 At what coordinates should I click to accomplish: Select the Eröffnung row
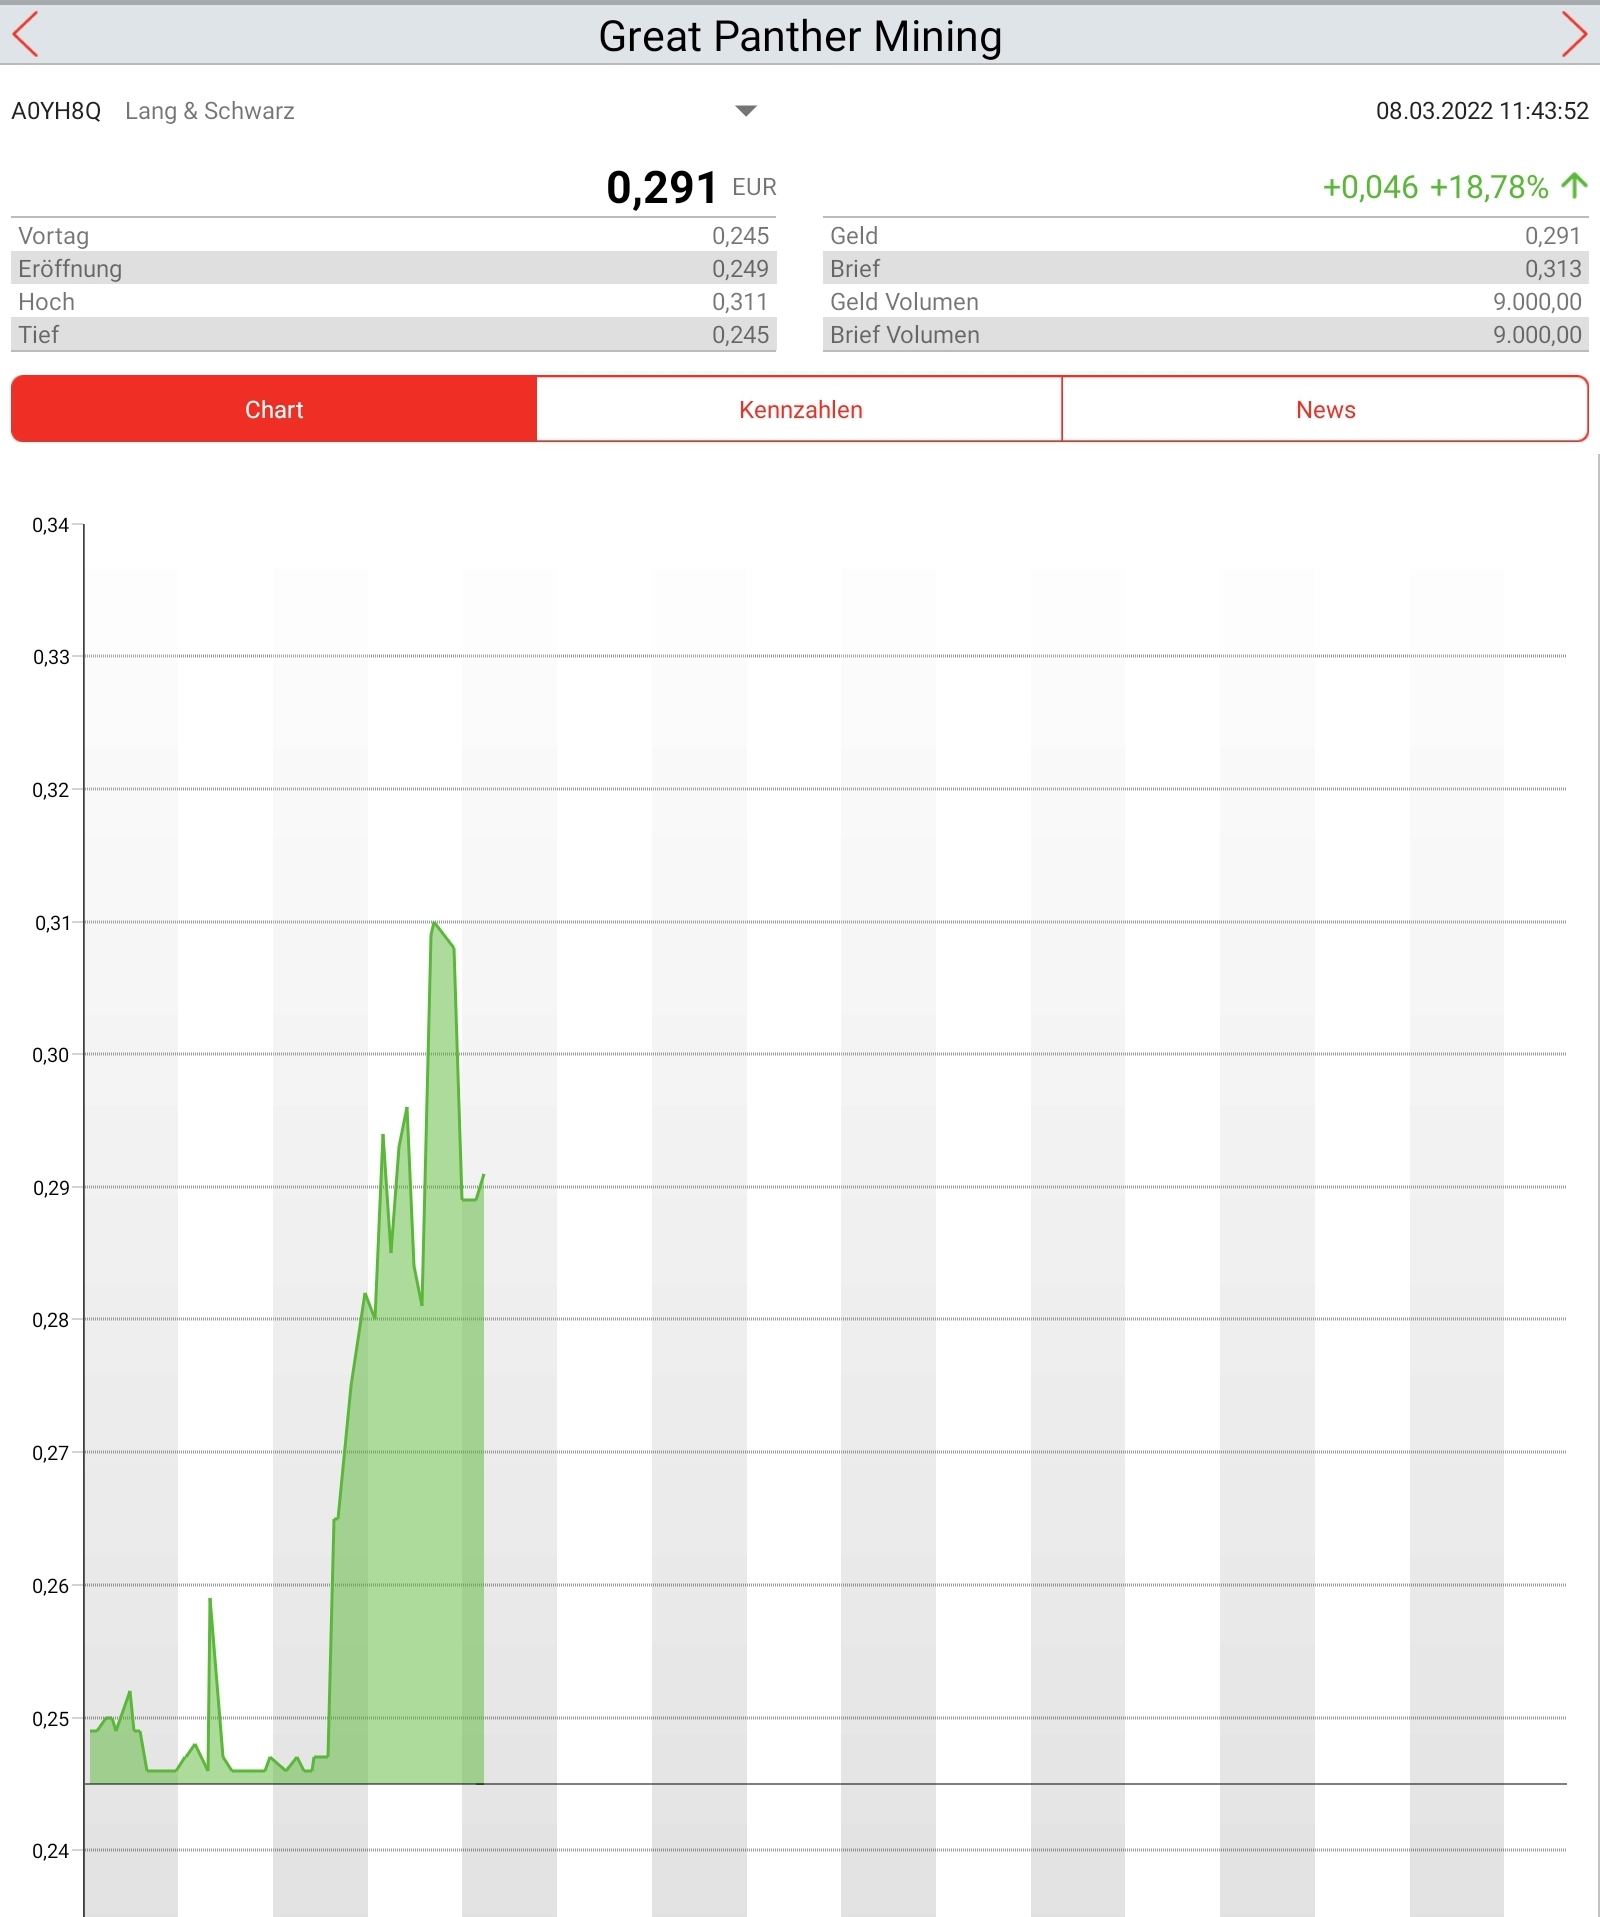[x=393, y=269]
